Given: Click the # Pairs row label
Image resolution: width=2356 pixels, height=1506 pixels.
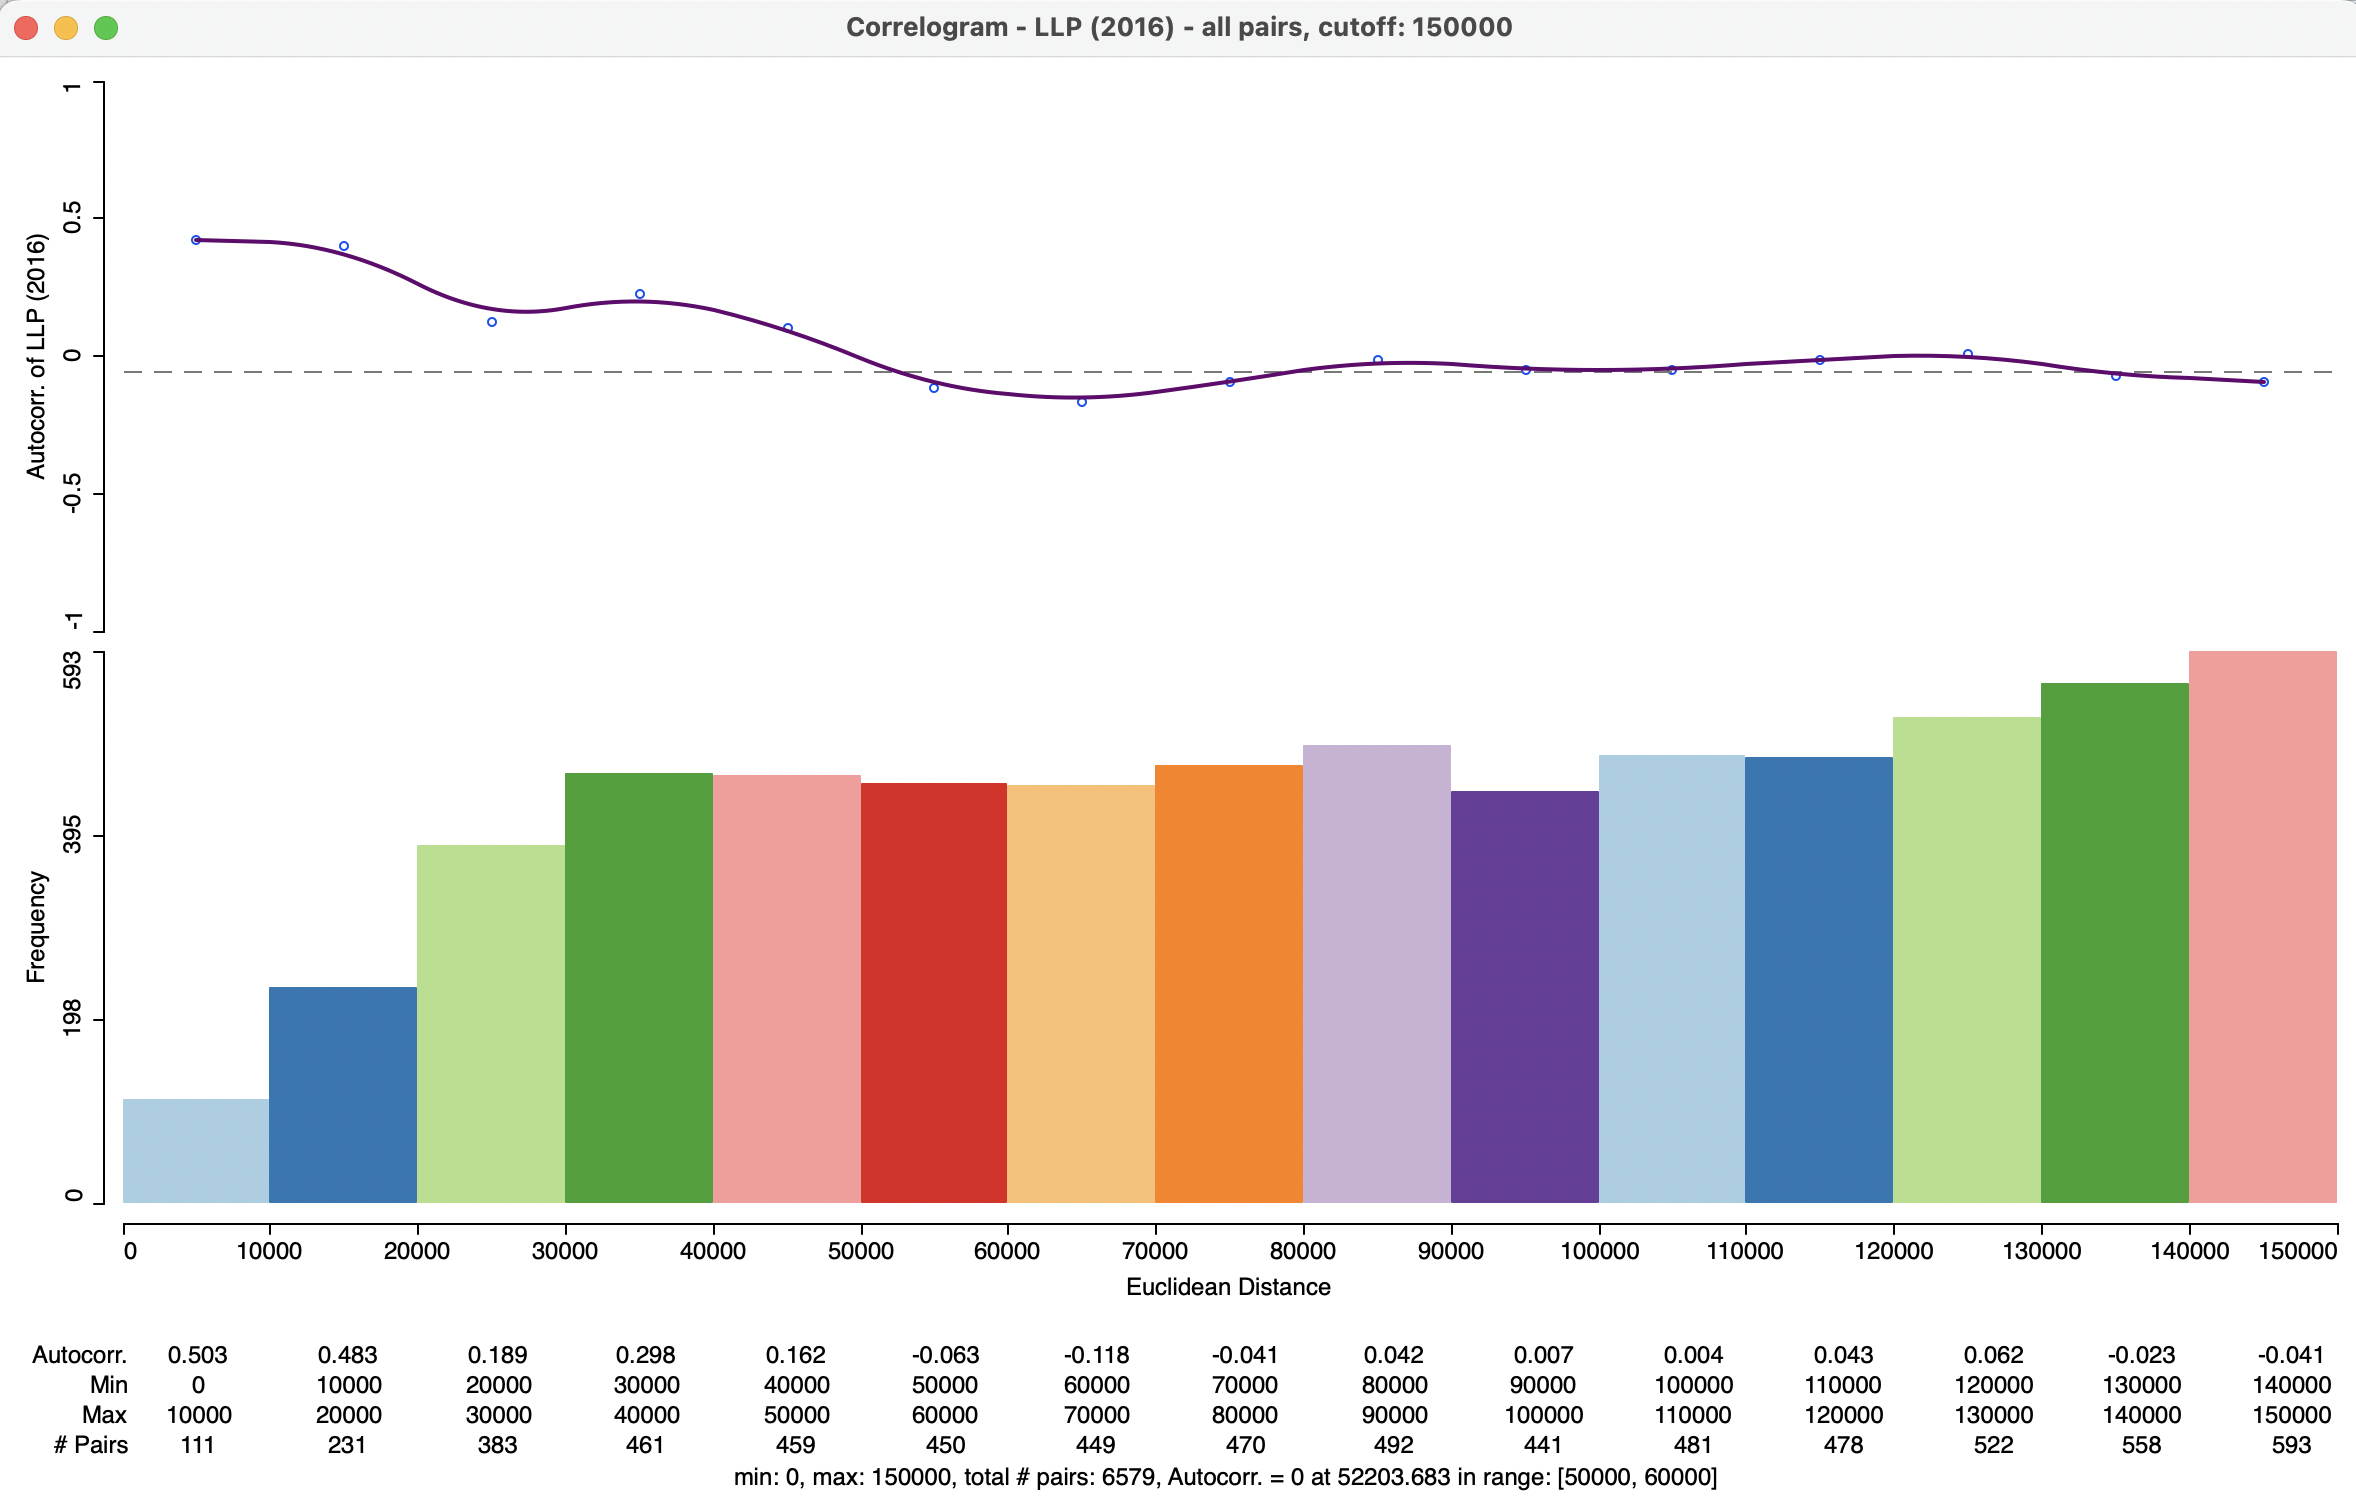Looking at the screenshot, I should [90, 1445].
